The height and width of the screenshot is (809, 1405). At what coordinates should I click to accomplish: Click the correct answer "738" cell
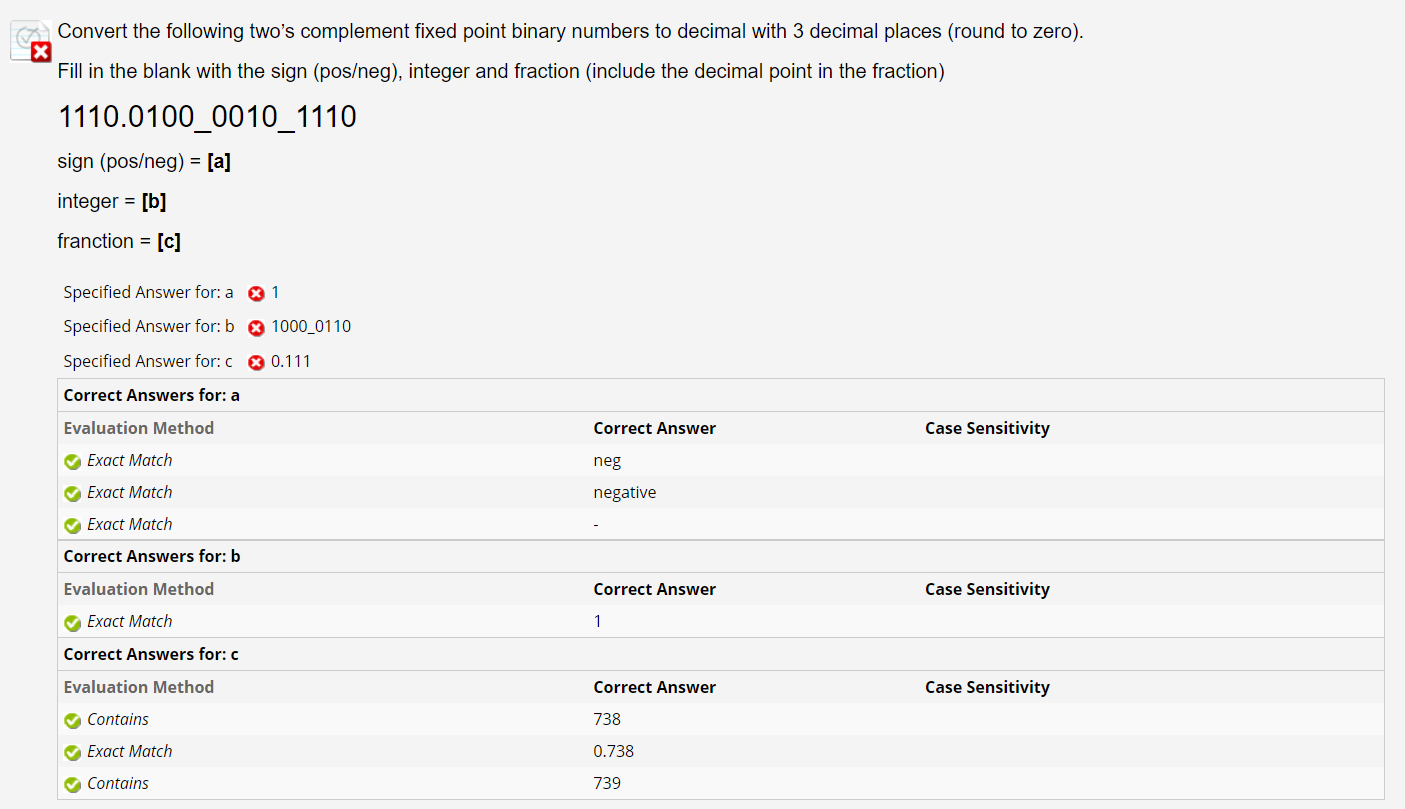(x=607, y=719)
